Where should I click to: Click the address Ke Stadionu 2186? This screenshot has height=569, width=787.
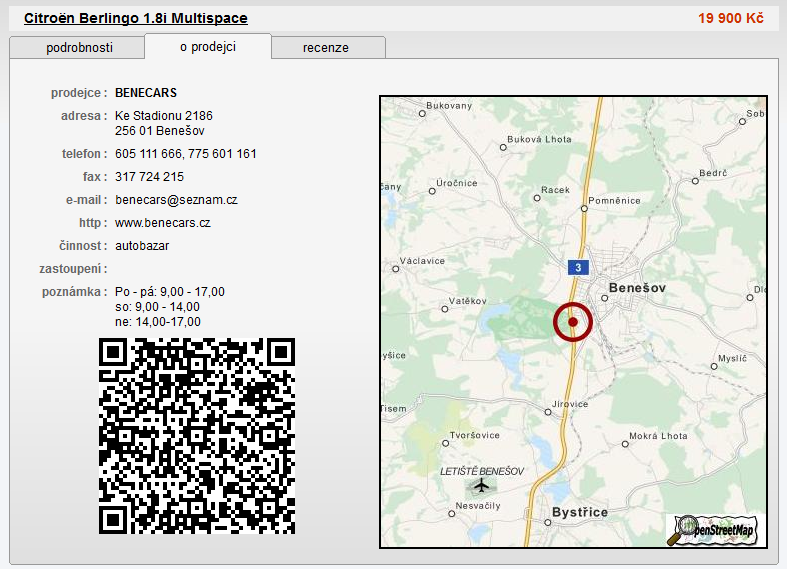[164, 116]
